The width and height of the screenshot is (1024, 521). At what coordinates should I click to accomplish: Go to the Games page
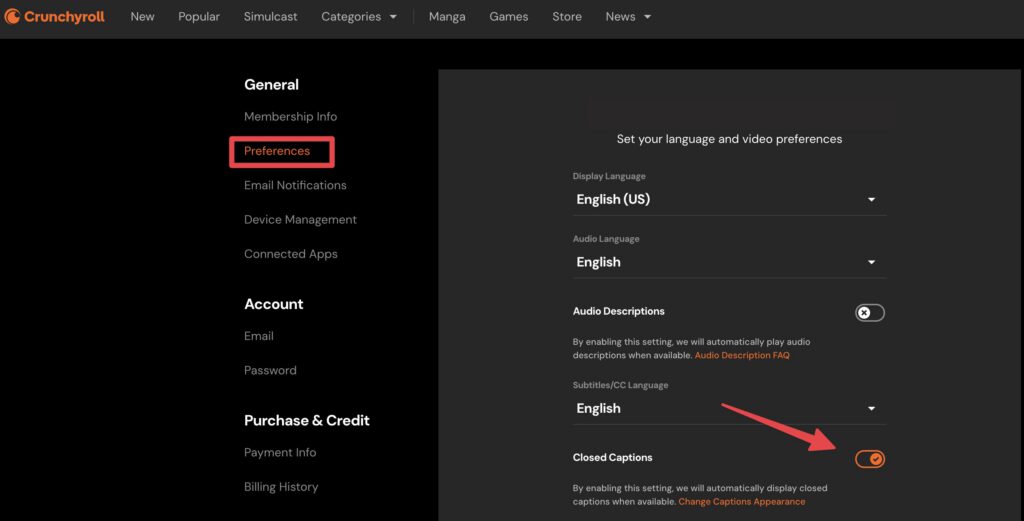[x=509, y=16]
